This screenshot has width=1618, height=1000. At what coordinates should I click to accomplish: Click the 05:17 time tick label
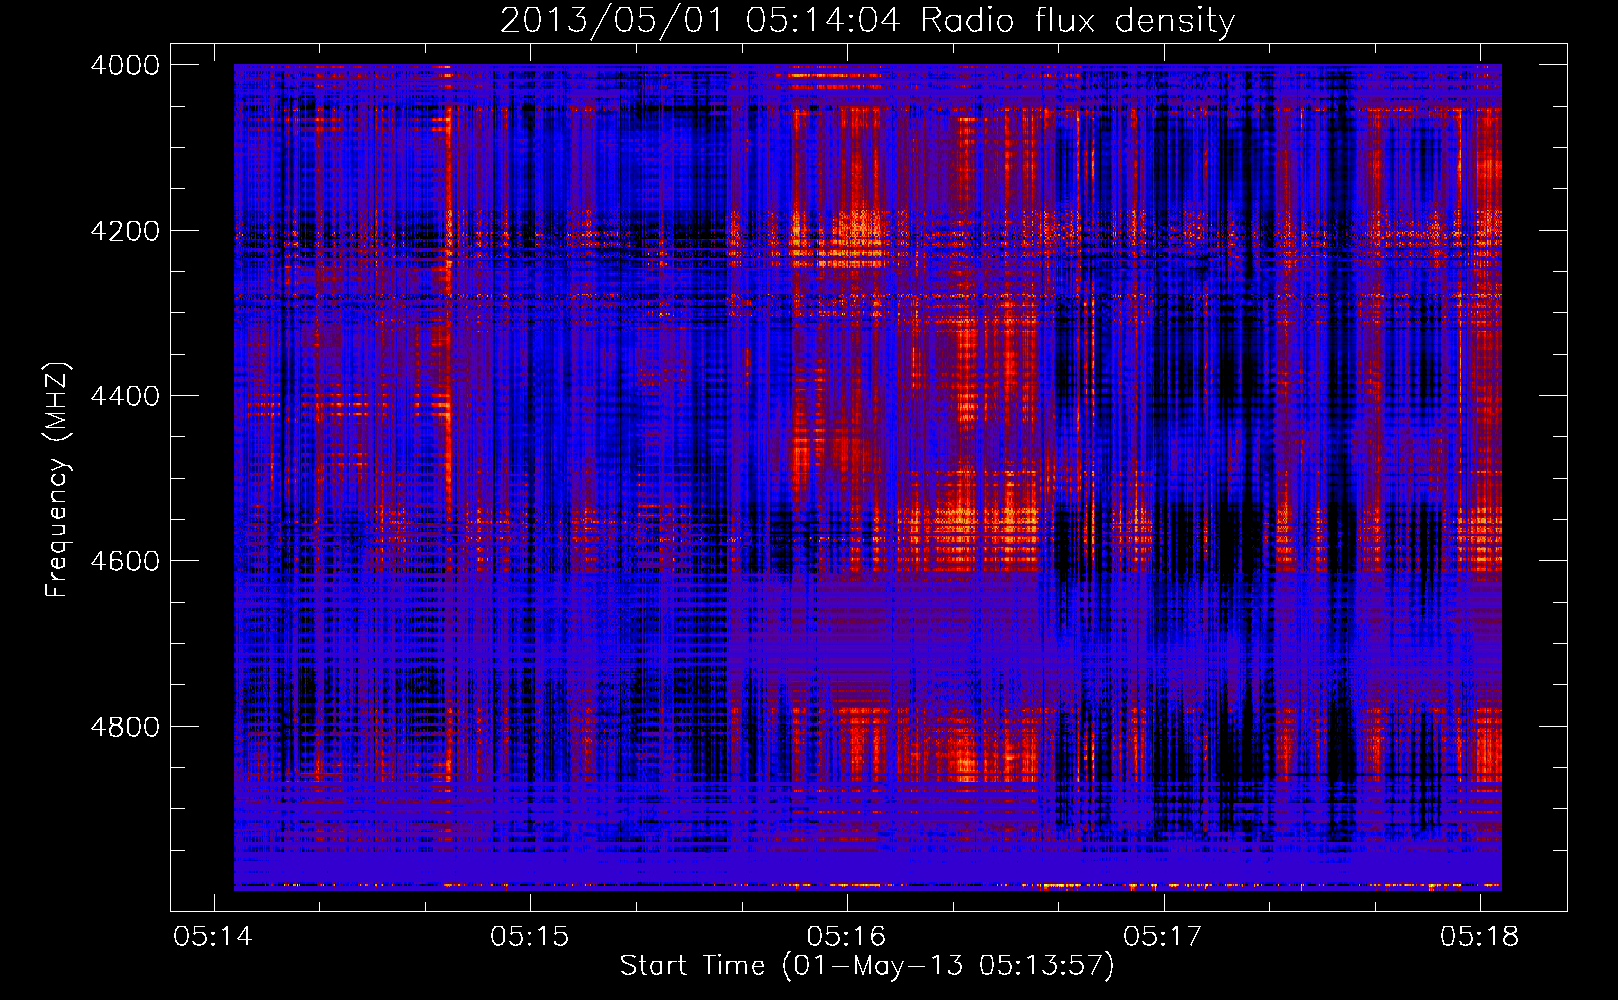(1163, 937)
